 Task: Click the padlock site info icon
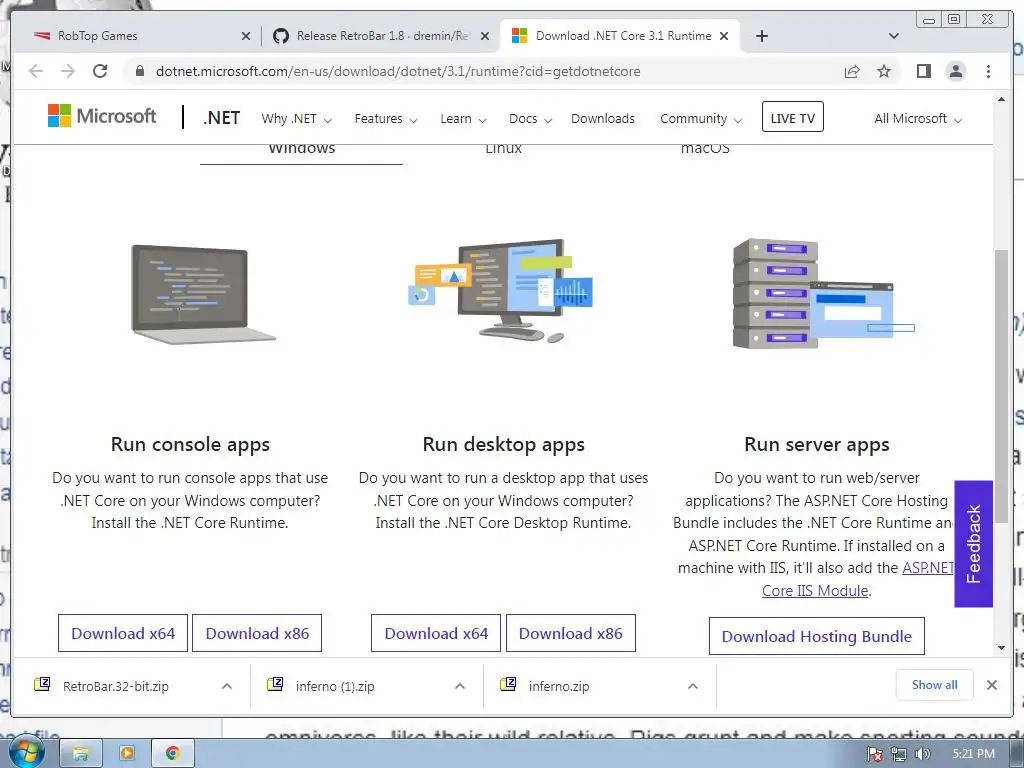140,71
